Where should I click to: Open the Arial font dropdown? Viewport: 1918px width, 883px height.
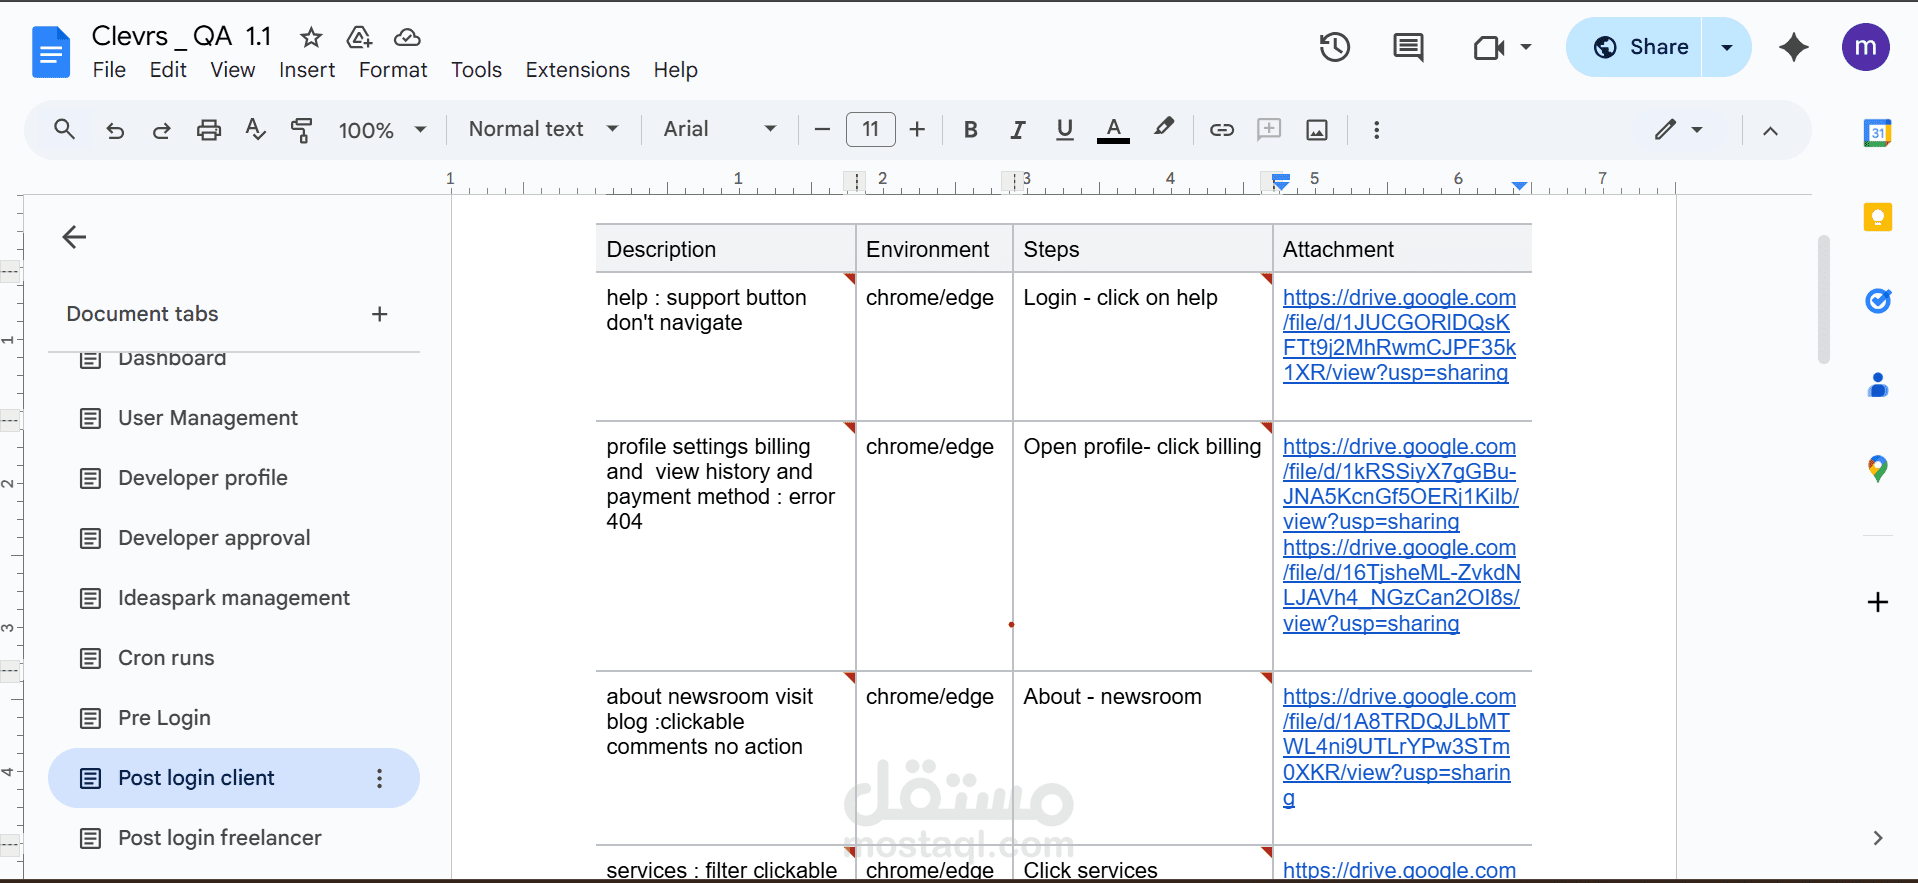coord(719,129)
